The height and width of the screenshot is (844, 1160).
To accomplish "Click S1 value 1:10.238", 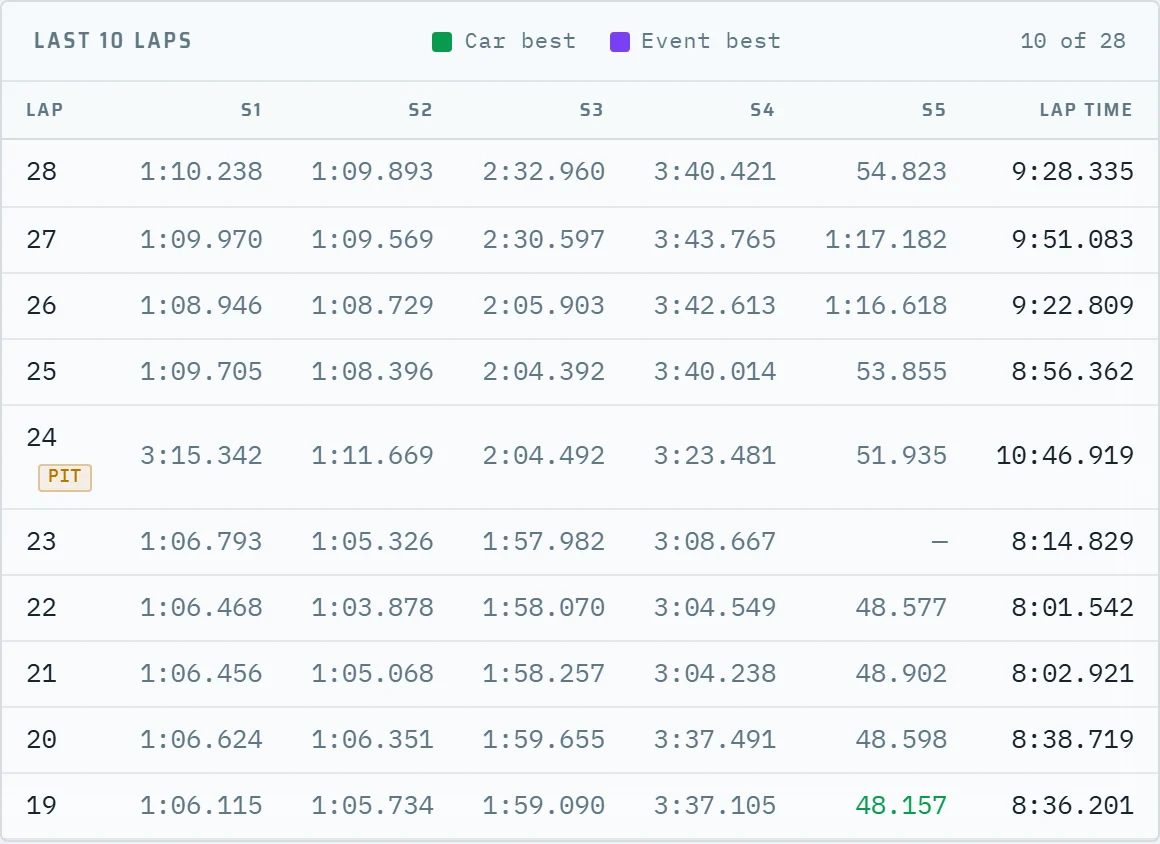I will pos(201,172).
